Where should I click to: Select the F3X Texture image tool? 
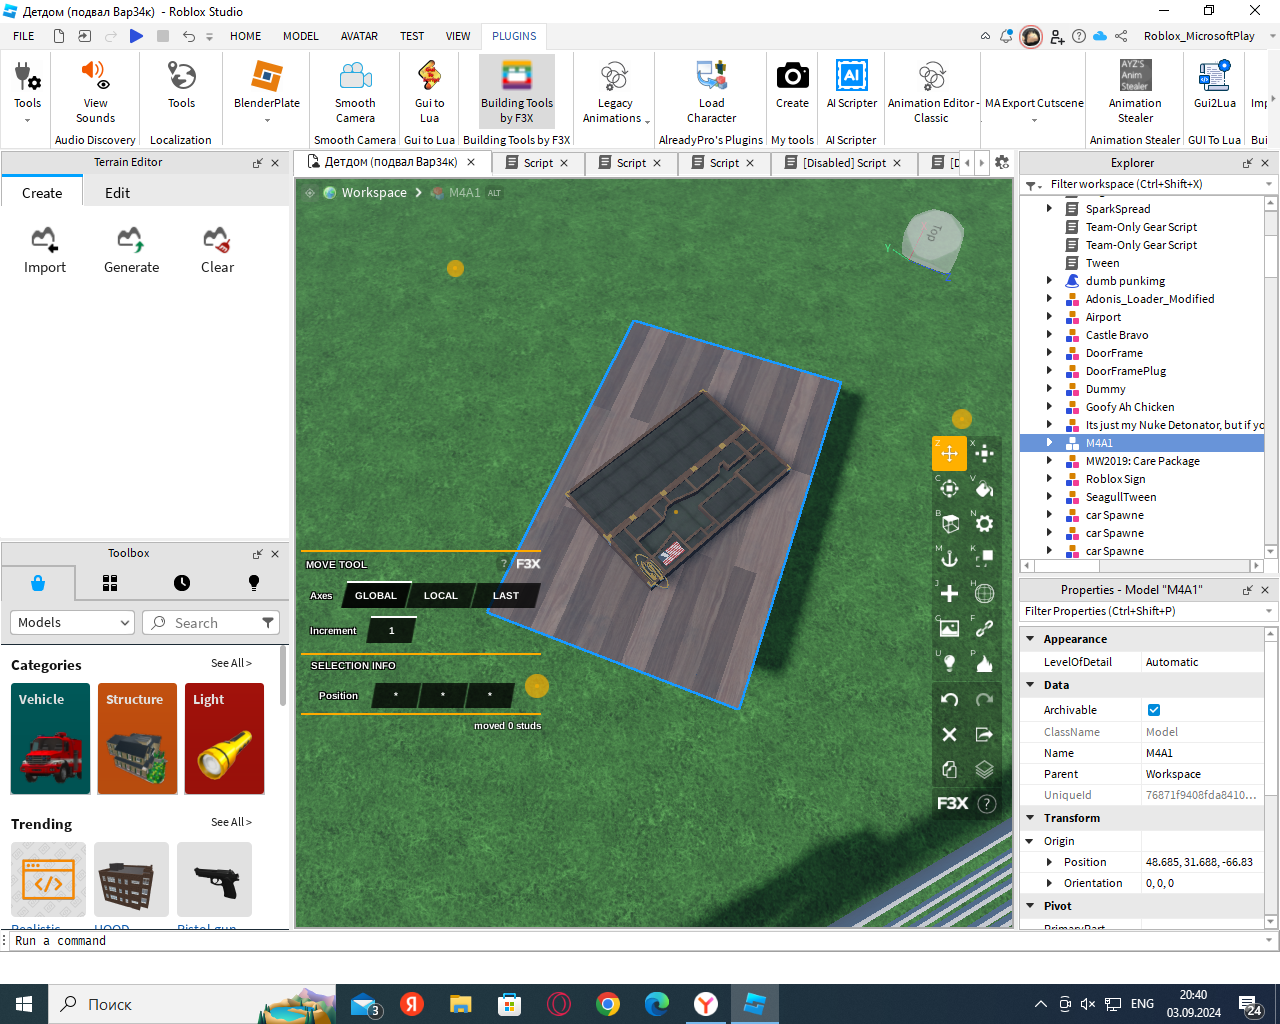click(x=949, y=628)
